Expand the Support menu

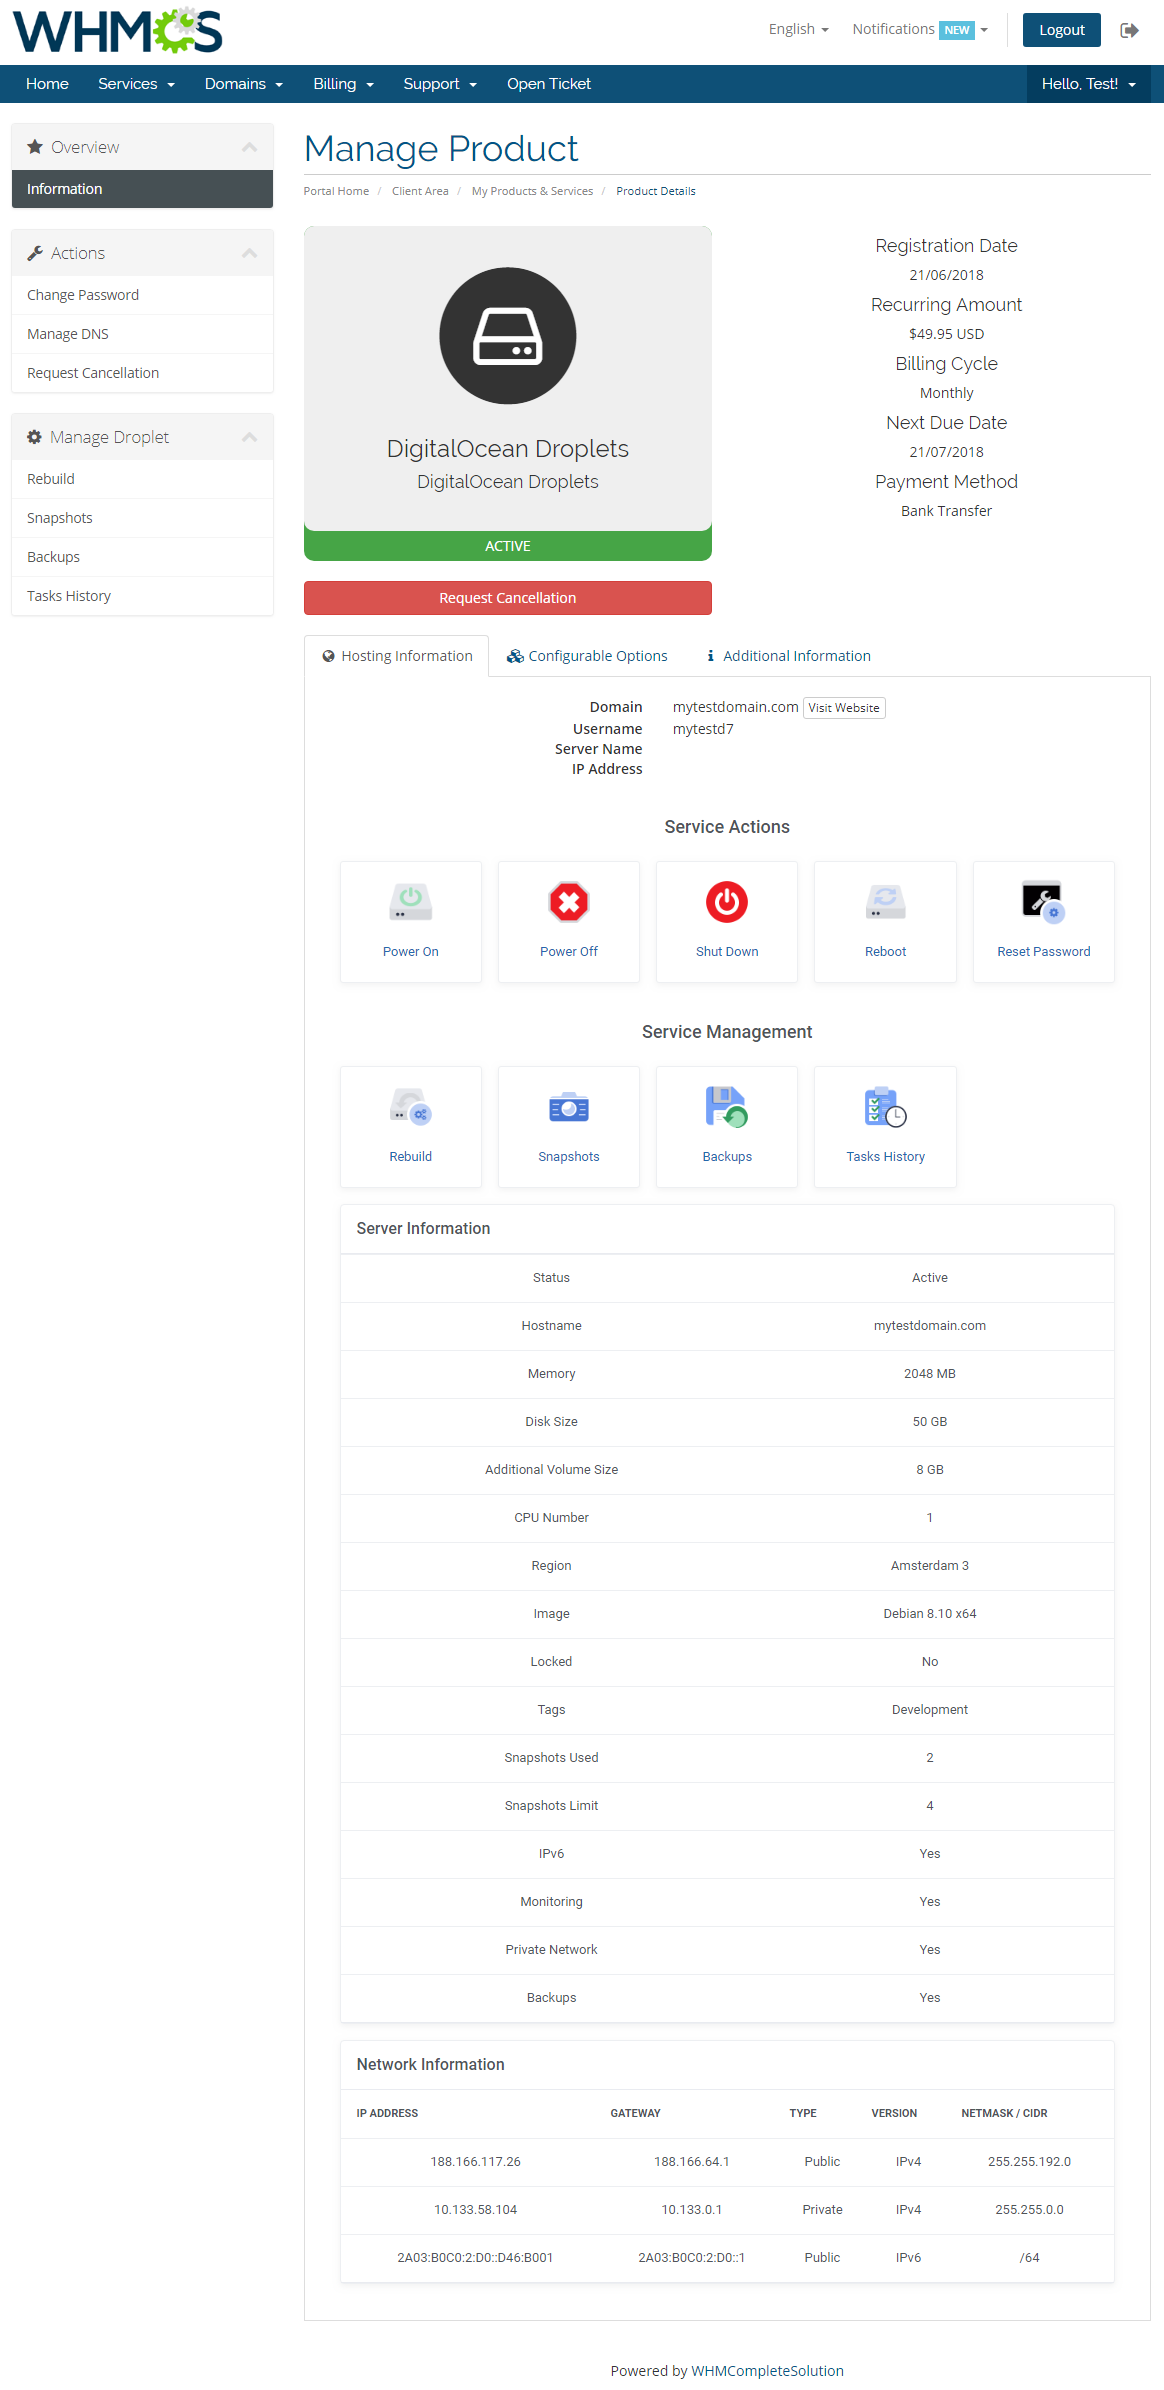point(440,84)
